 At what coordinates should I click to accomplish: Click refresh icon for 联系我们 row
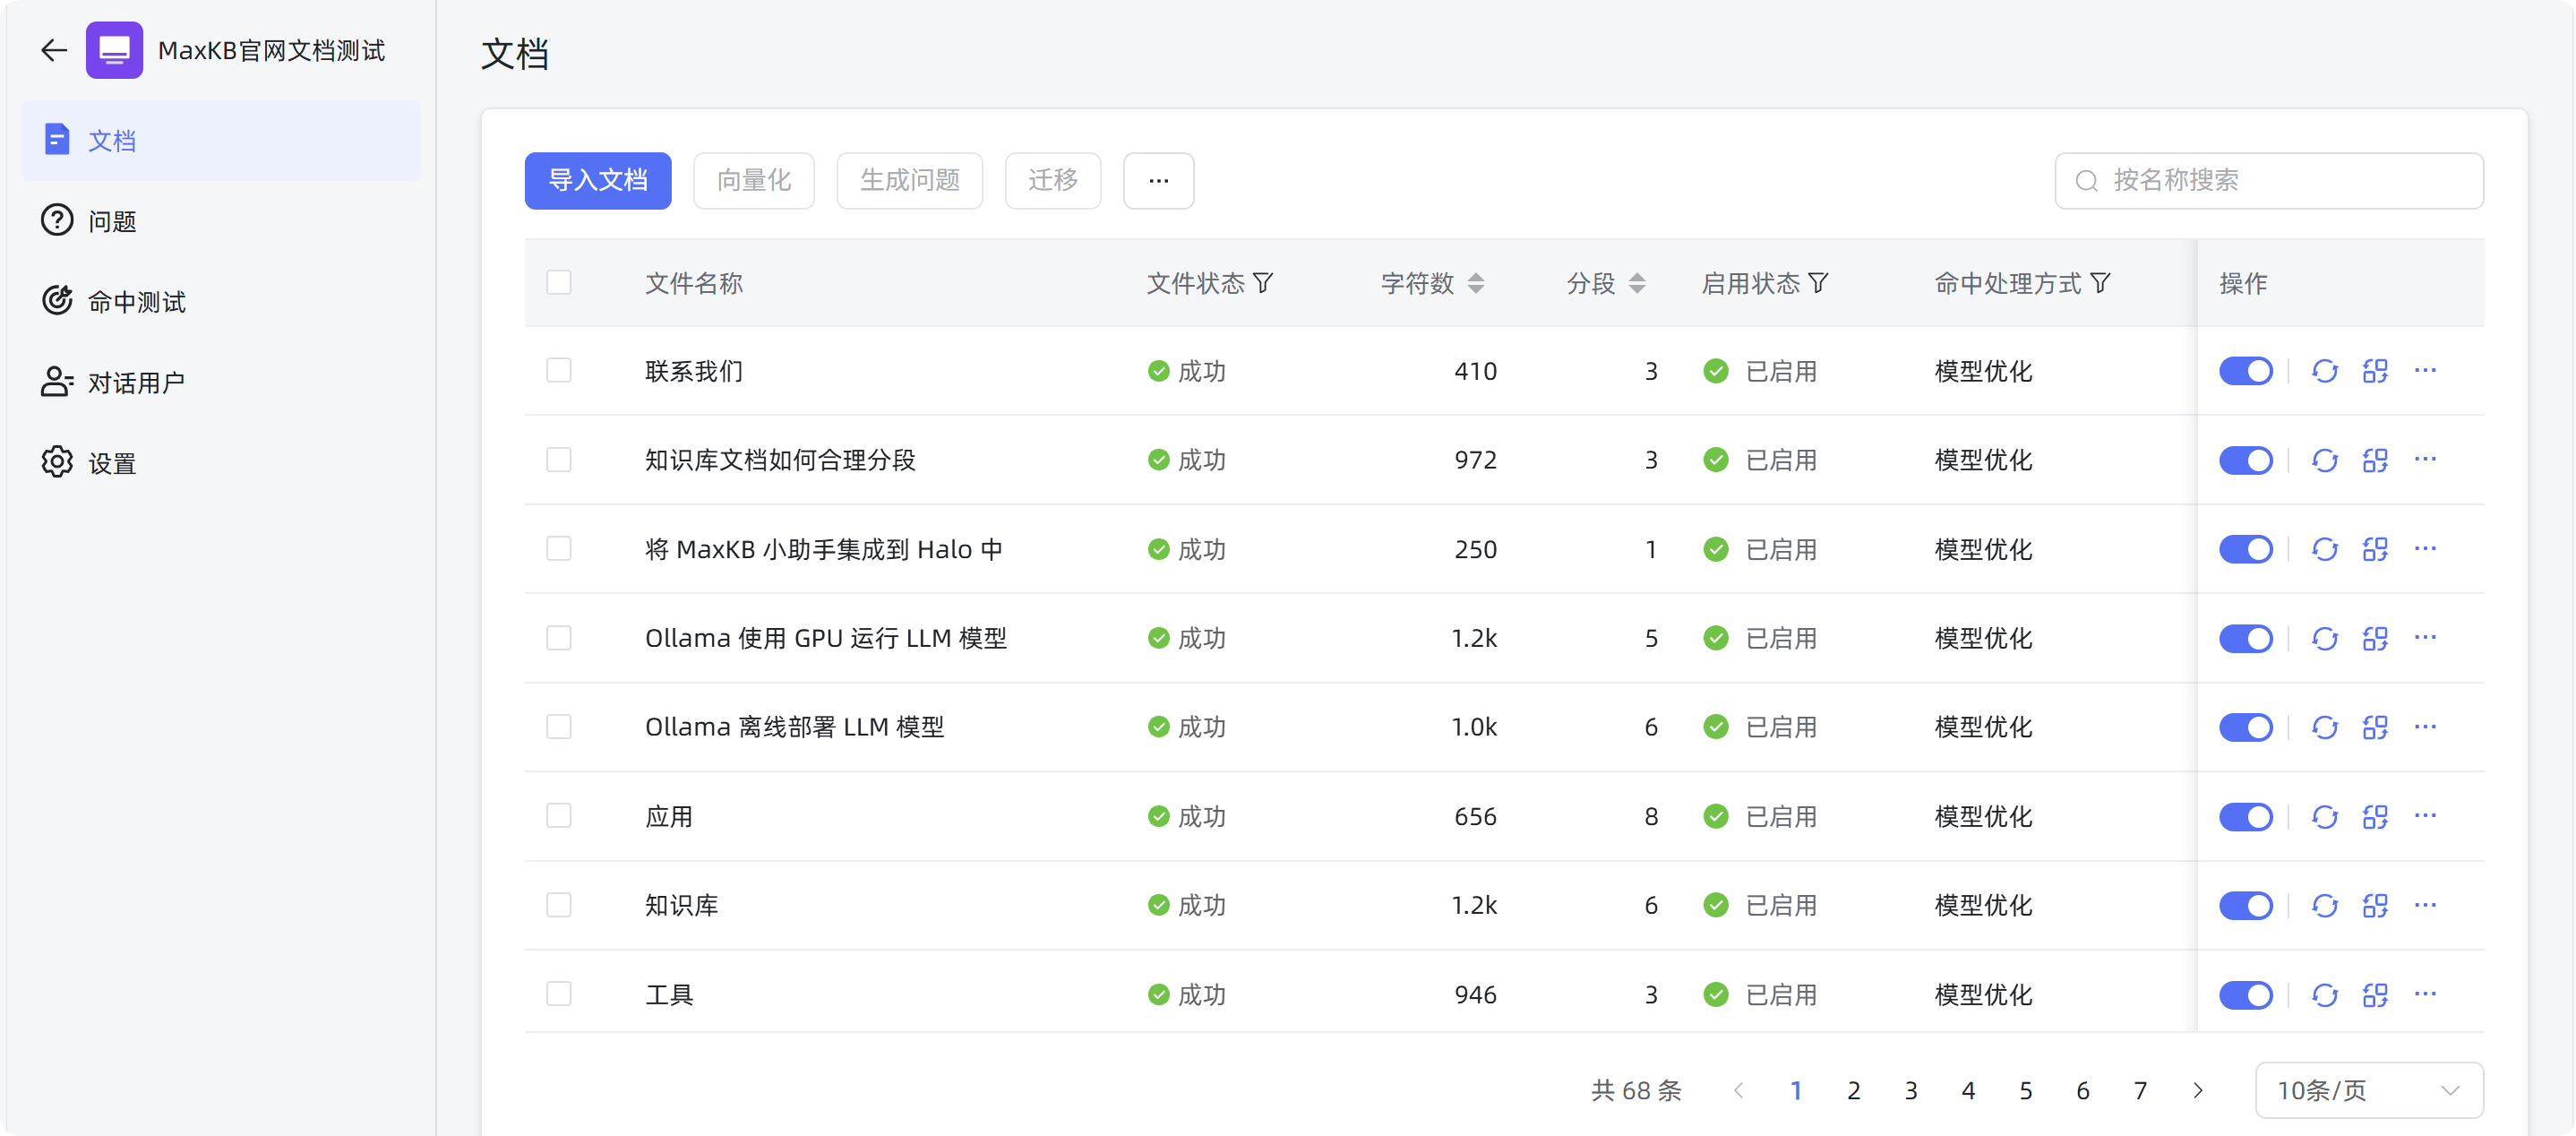click(x=2324, y=371)
